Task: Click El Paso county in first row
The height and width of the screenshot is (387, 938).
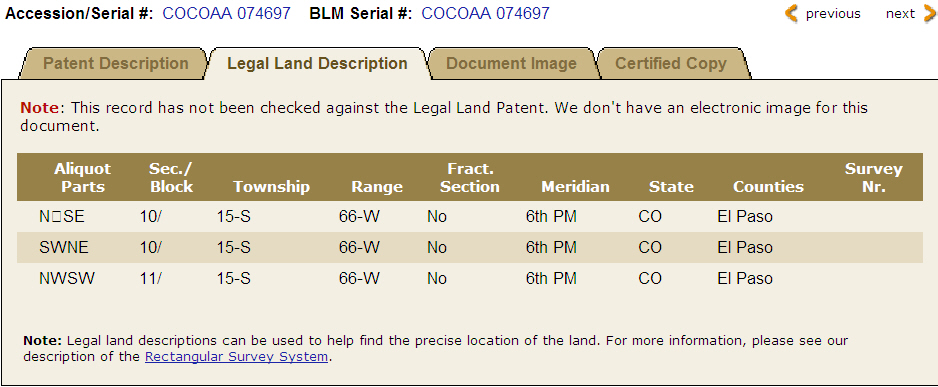Action: (x=745, y=216)
